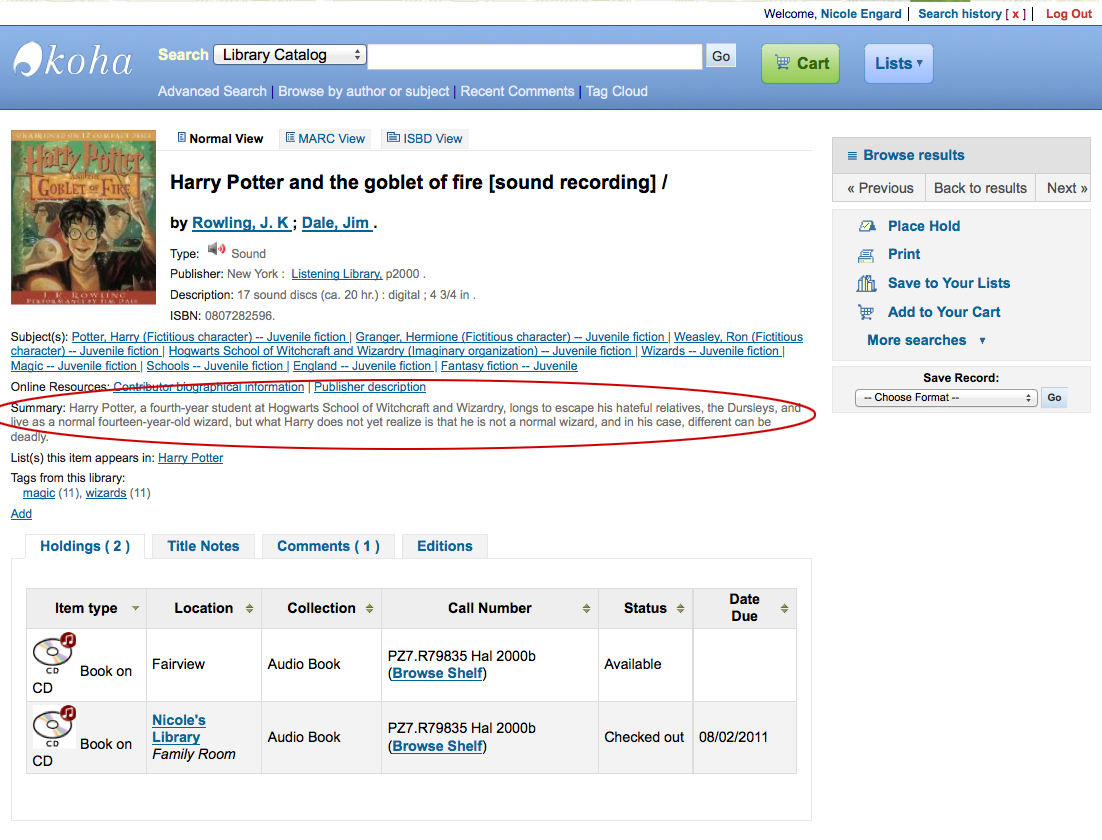Switch to MARC View tab
1102x840 pixels.
325,138
